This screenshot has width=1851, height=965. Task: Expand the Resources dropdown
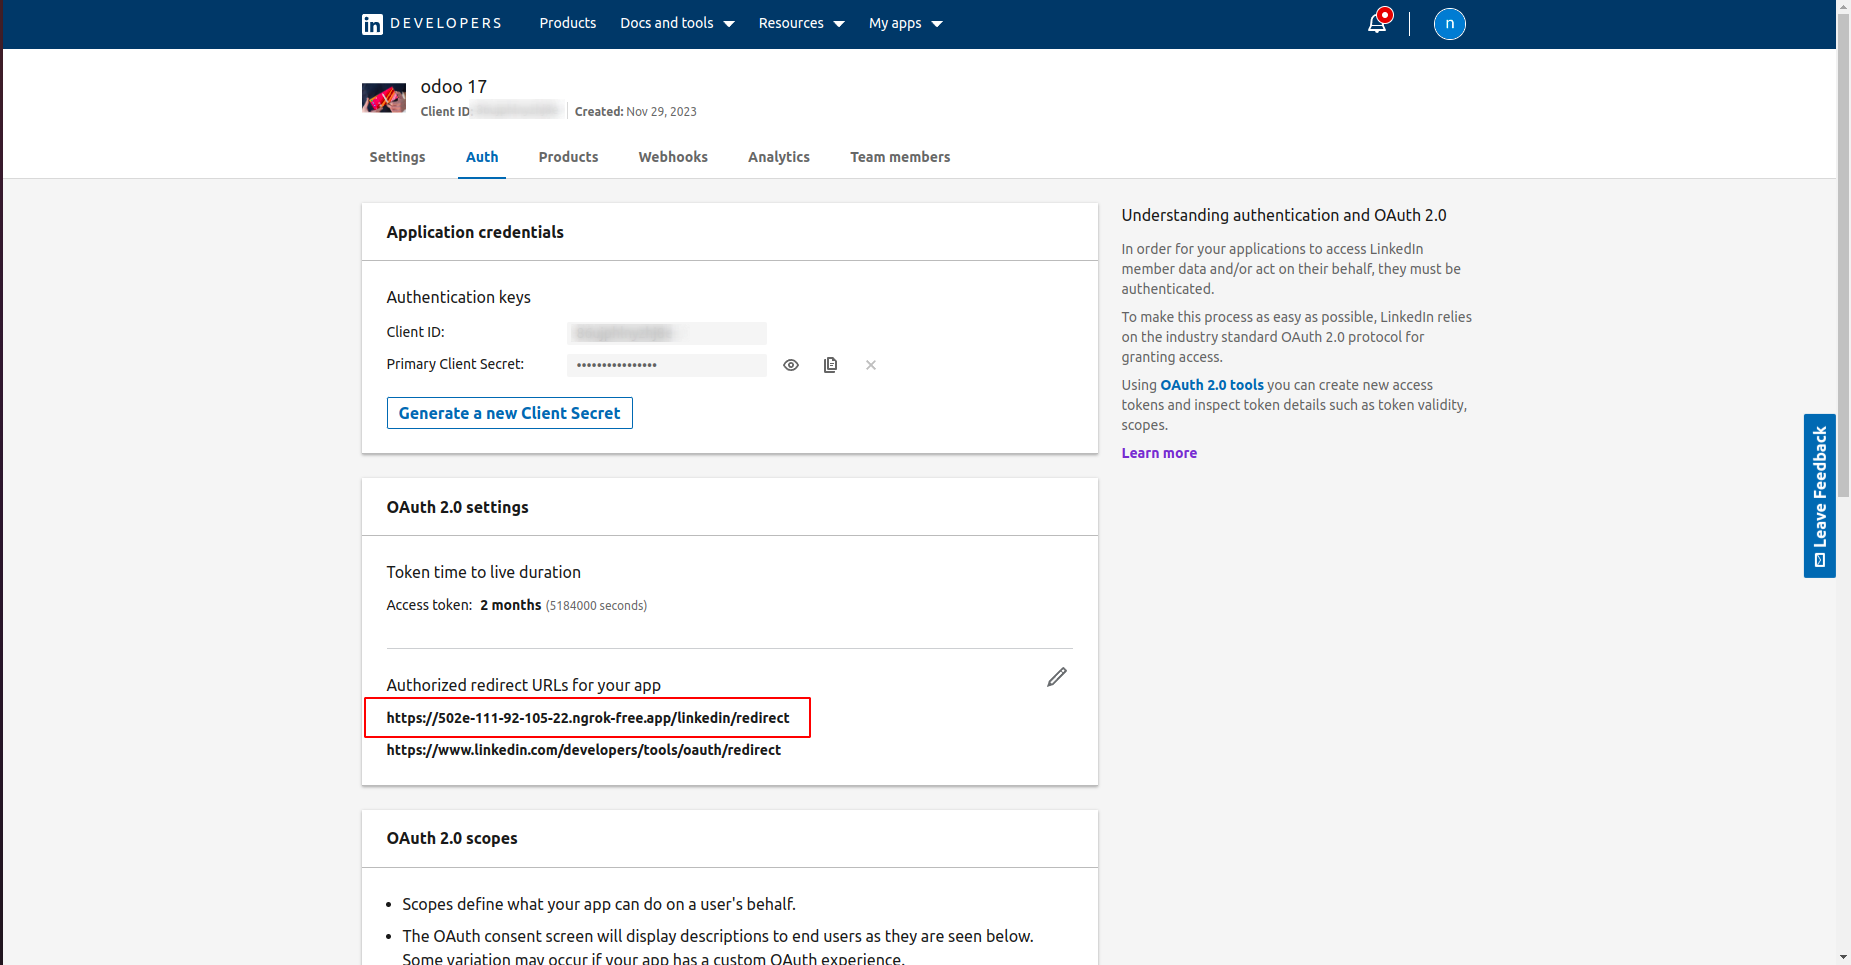(801, 23)
